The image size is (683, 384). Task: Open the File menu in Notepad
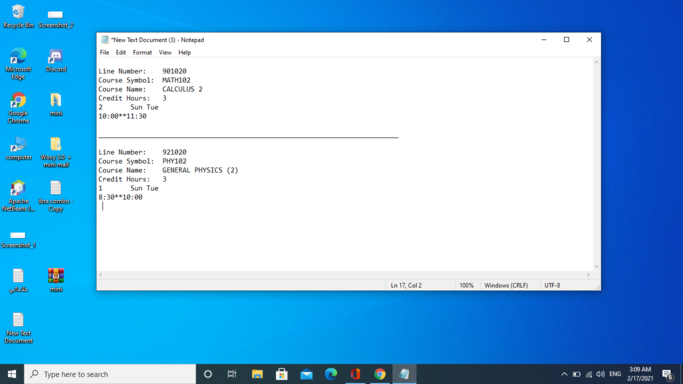(x=104, y=52)
